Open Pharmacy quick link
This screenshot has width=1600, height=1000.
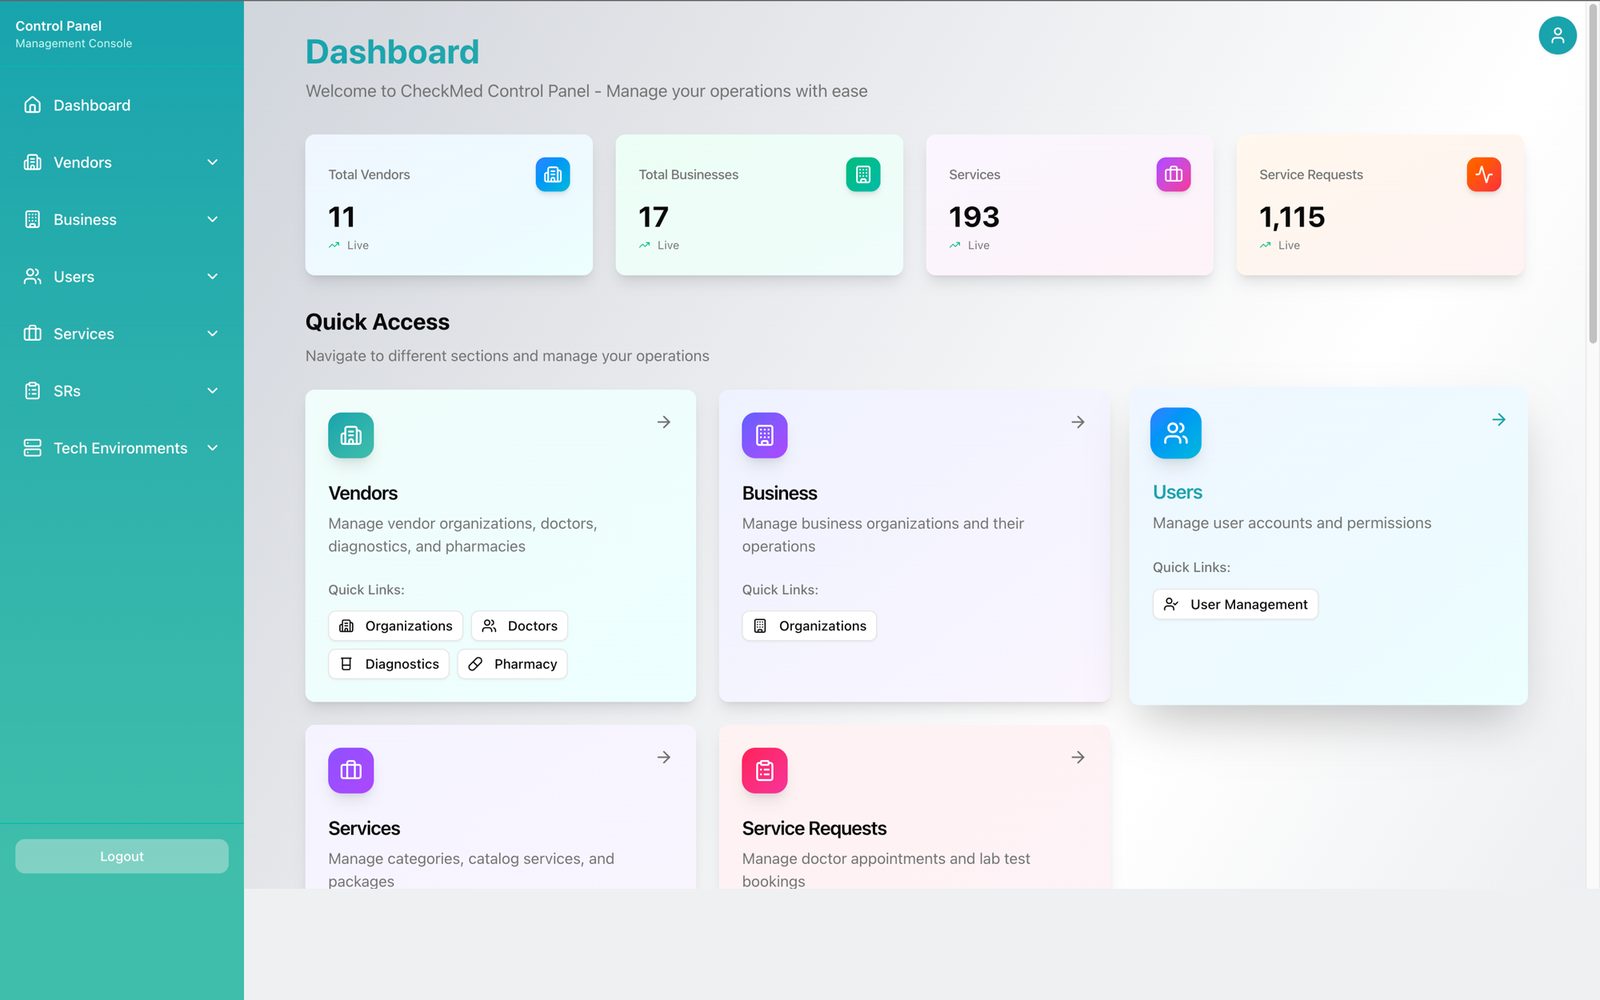tap(512, 664)
